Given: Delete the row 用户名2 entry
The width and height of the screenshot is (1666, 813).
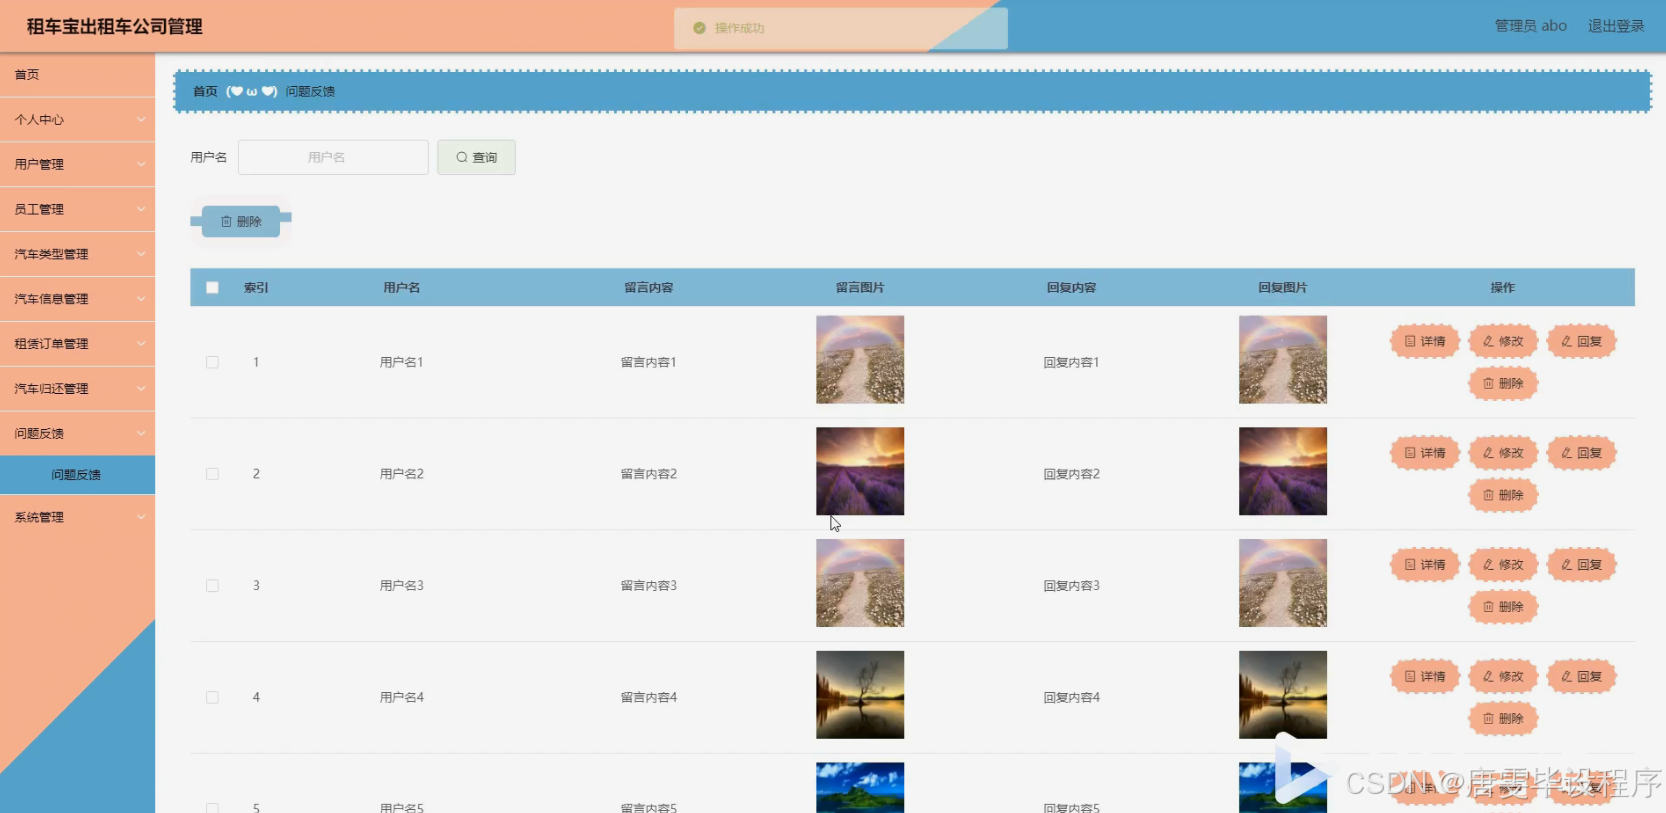Looking at the screenshot, I should pos(1503,496).
